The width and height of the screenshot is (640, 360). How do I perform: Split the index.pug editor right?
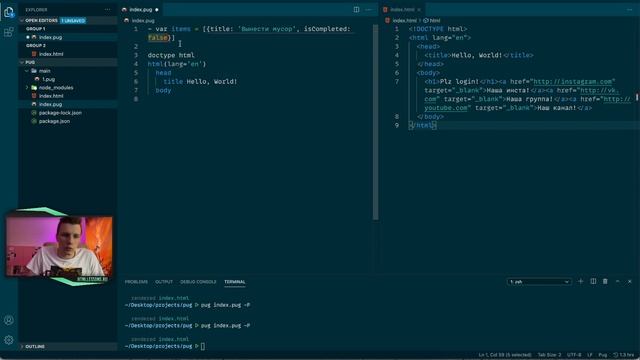[x=356, y=9]
